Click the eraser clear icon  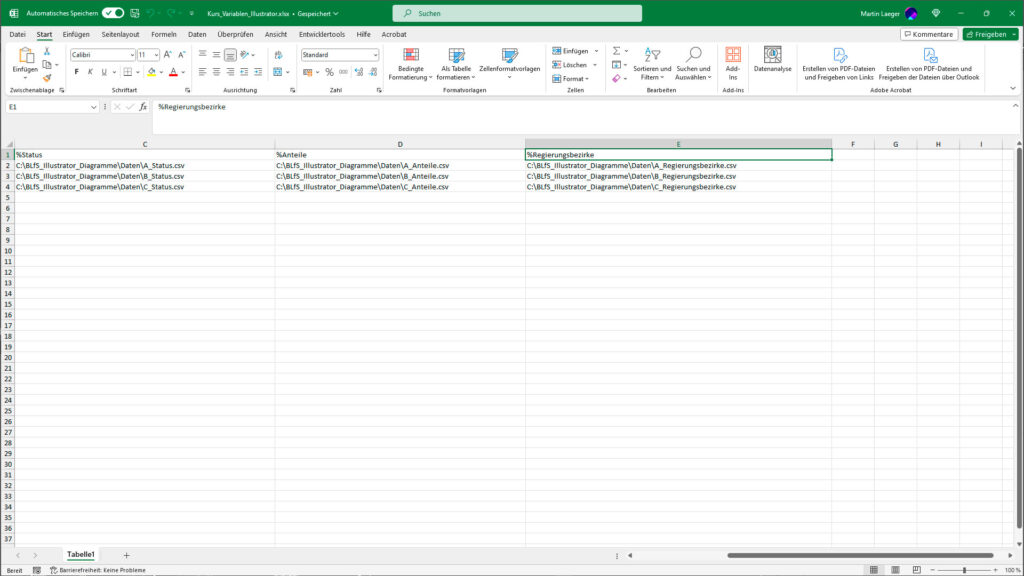pyautogui.click(x=616, y=78)
